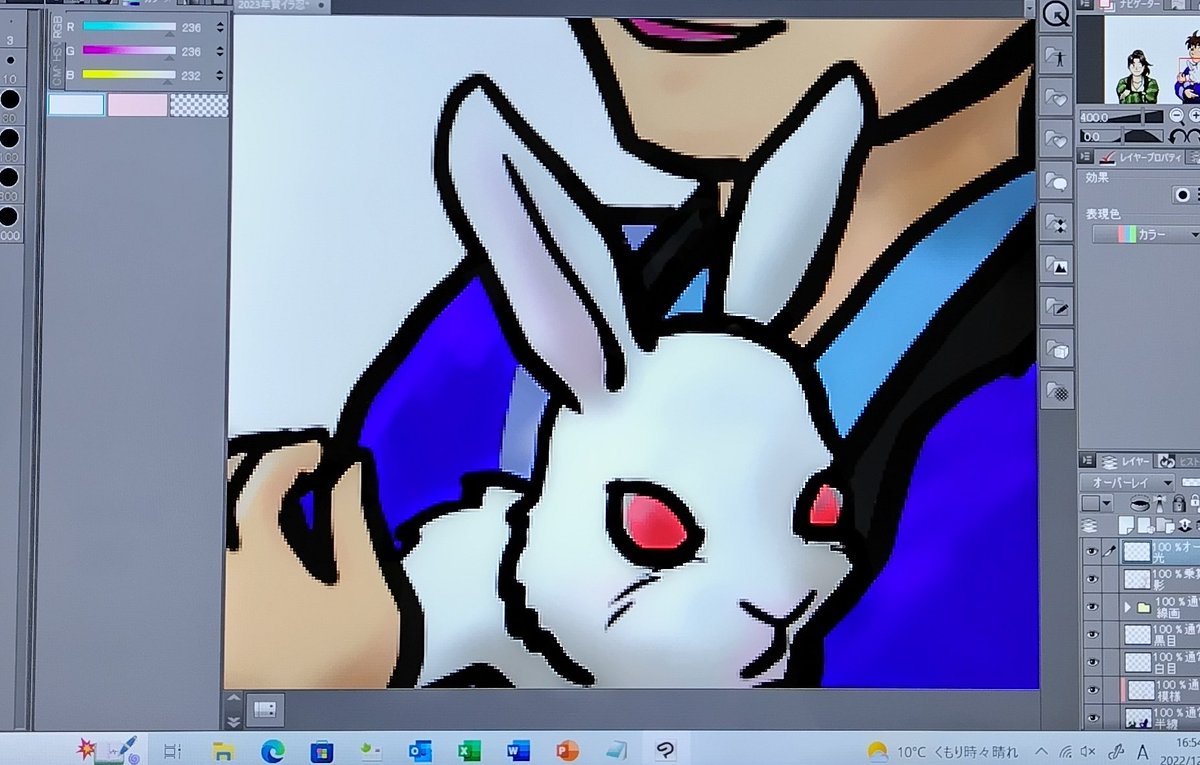Click the copy layer pages icon
This screenshot has width=1200, height=765.
tap(1167, 525)
